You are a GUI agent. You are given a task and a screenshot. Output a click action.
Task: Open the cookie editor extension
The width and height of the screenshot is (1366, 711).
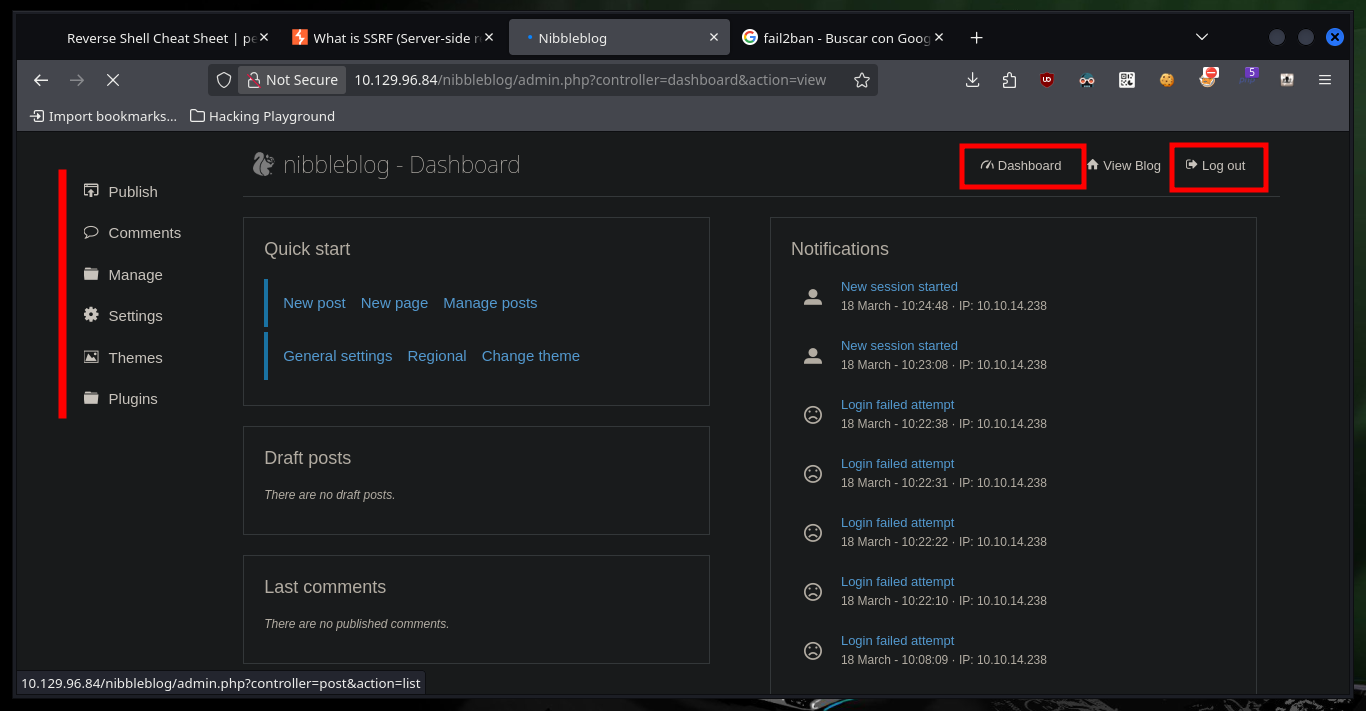click(x=1167, y=80)
